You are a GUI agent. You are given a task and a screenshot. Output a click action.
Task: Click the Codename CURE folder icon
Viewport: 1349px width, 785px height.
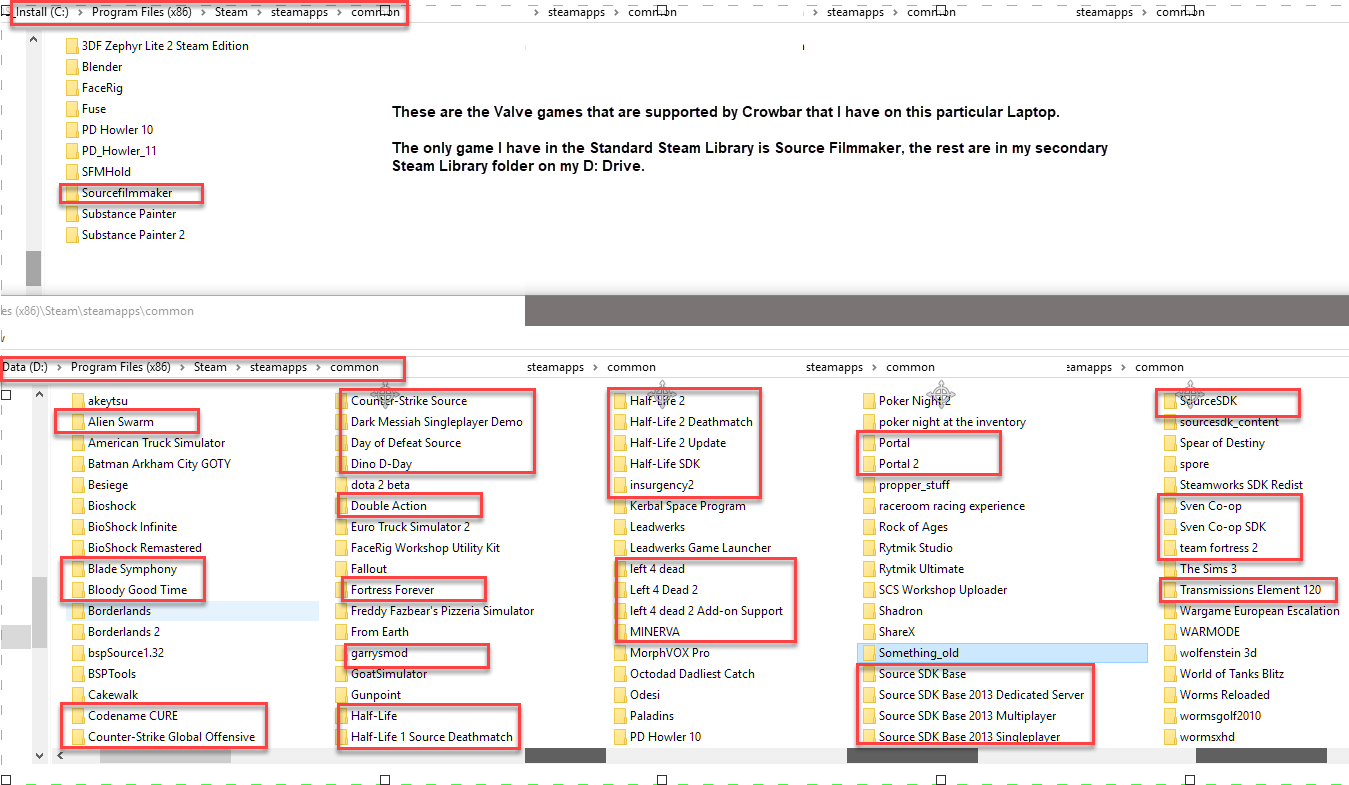click(x=78, y=716)
